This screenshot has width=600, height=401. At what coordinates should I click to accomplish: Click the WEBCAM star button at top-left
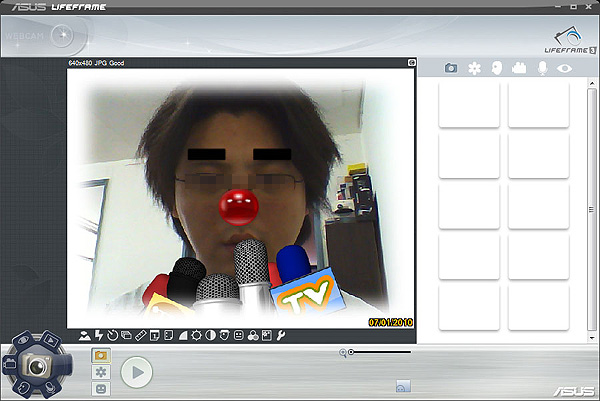(x=62, y=36)
